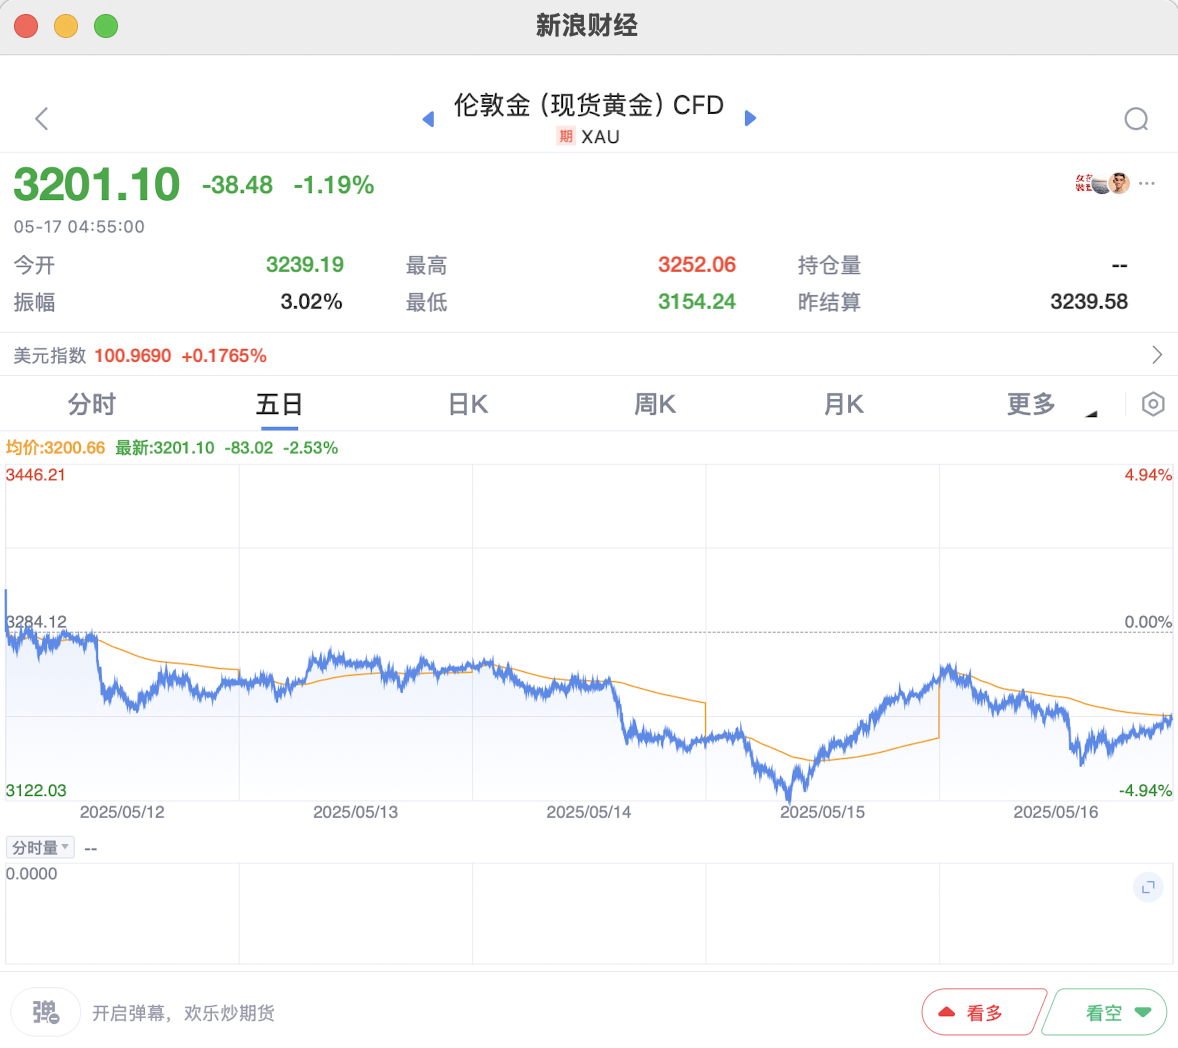
Task: Click the percent change -1.19%
Action: (x=334, y=185)
